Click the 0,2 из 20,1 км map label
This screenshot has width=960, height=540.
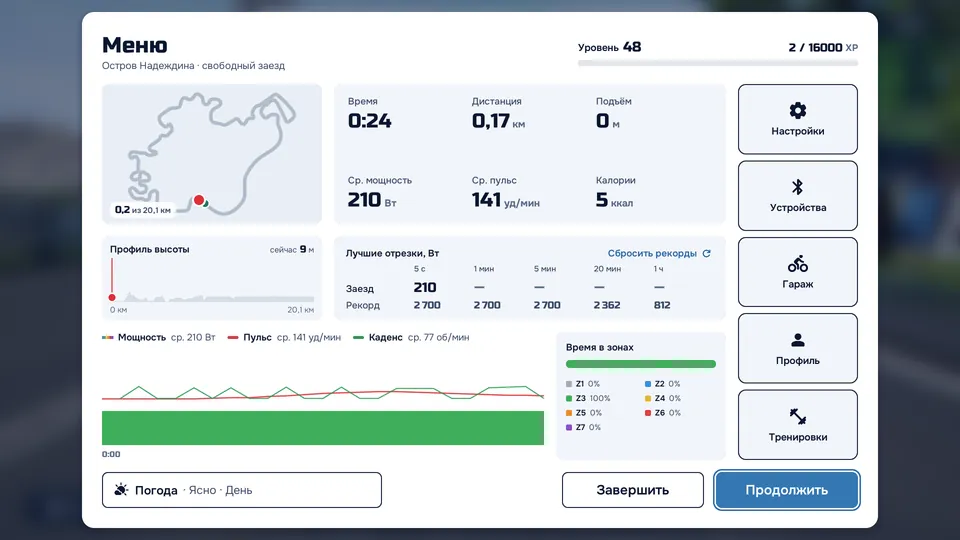(143, 210)
